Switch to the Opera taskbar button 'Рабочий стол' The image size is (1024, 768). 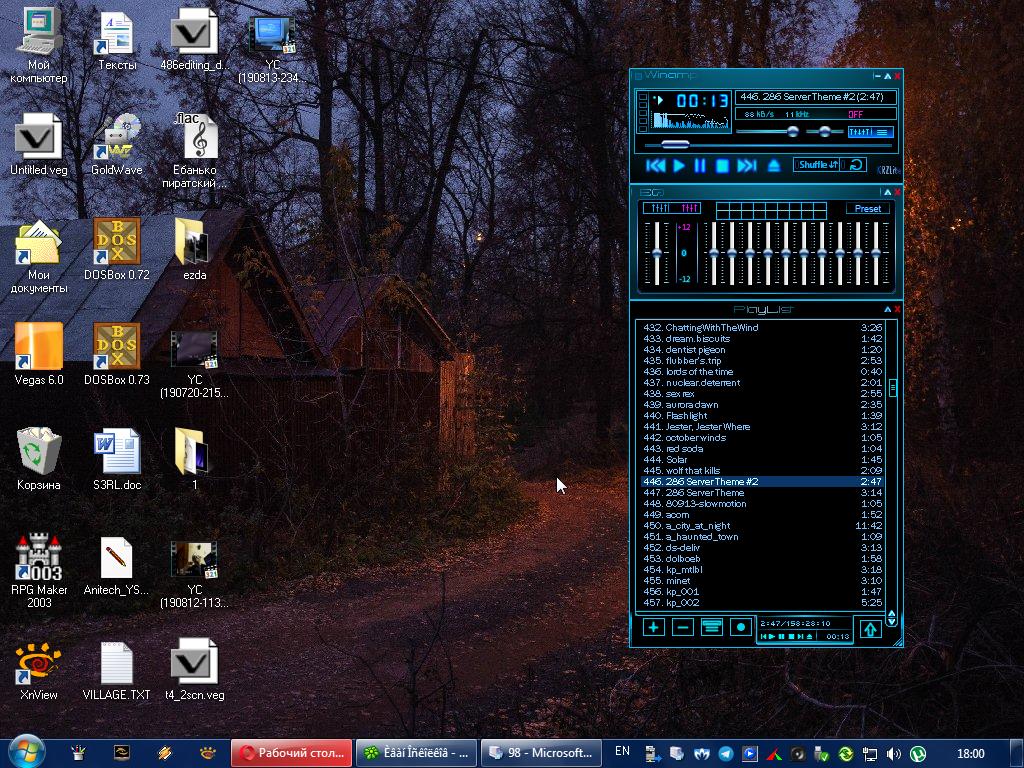click(x=292, y=753)
